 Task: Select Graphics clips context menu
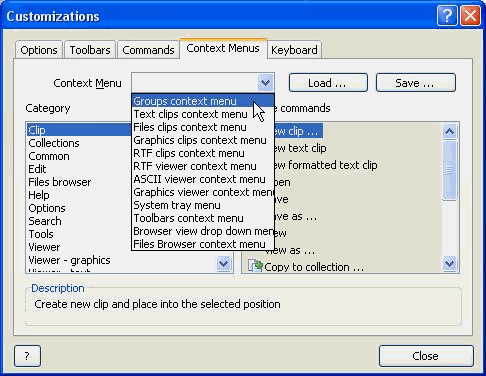(x=203, y=140)
